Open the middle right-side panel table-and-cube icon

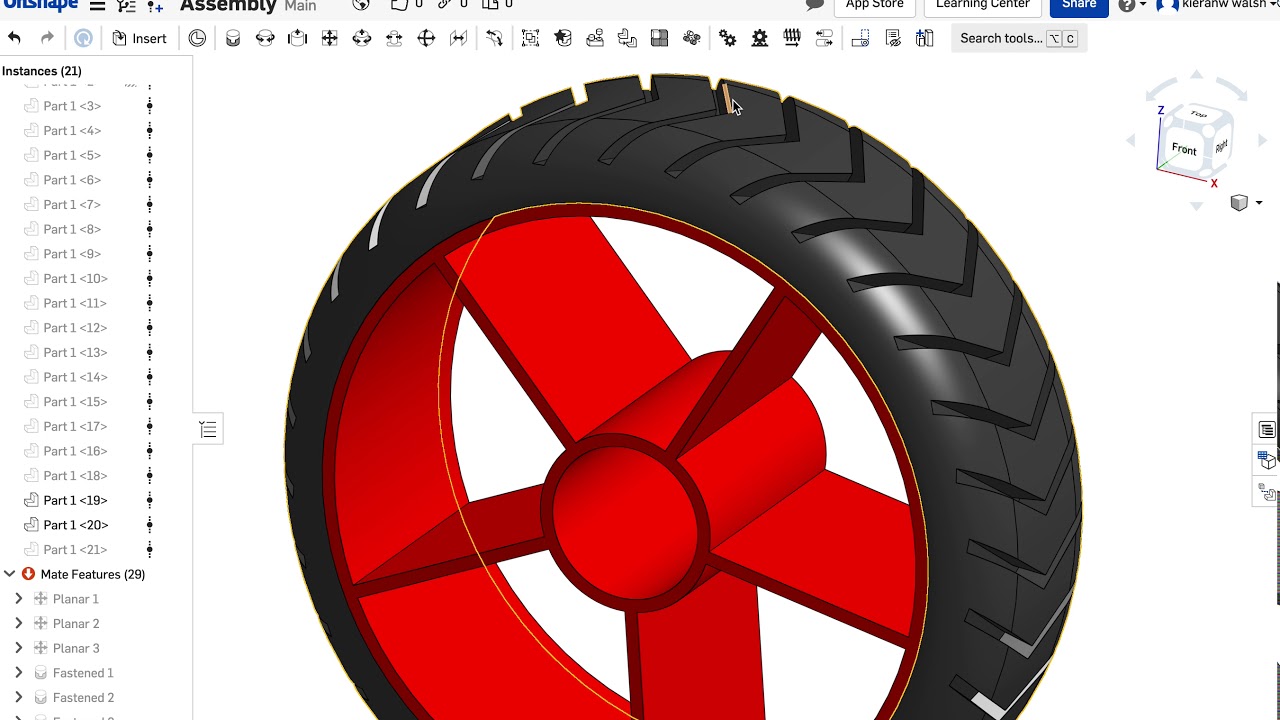pyautogui.click(x=1267, y=460)
